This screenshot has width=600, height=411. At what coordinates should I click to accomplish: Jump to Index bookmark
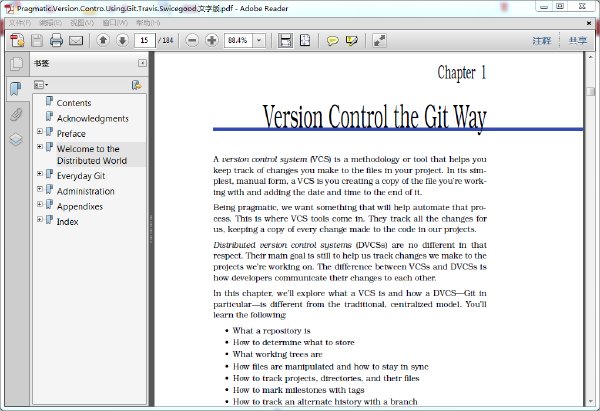(67, 222)
